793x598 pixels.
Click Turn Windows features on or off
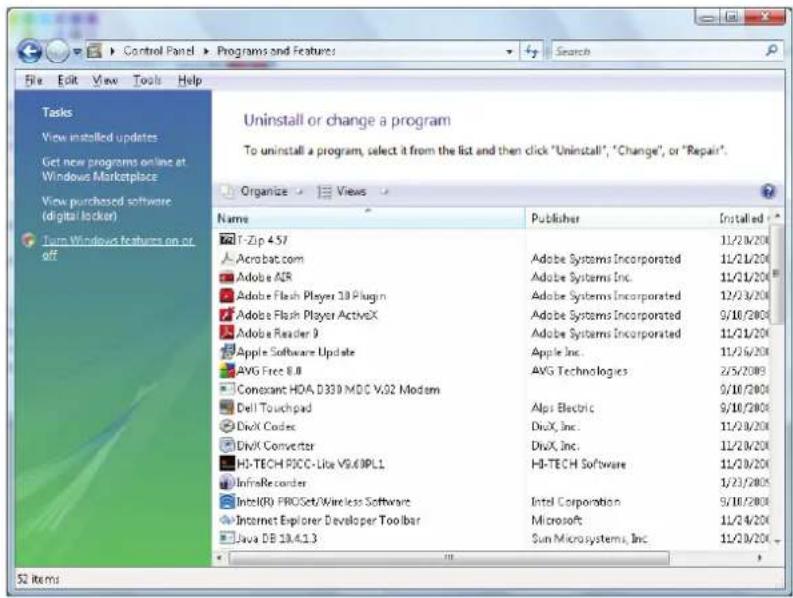click(118, 247)
